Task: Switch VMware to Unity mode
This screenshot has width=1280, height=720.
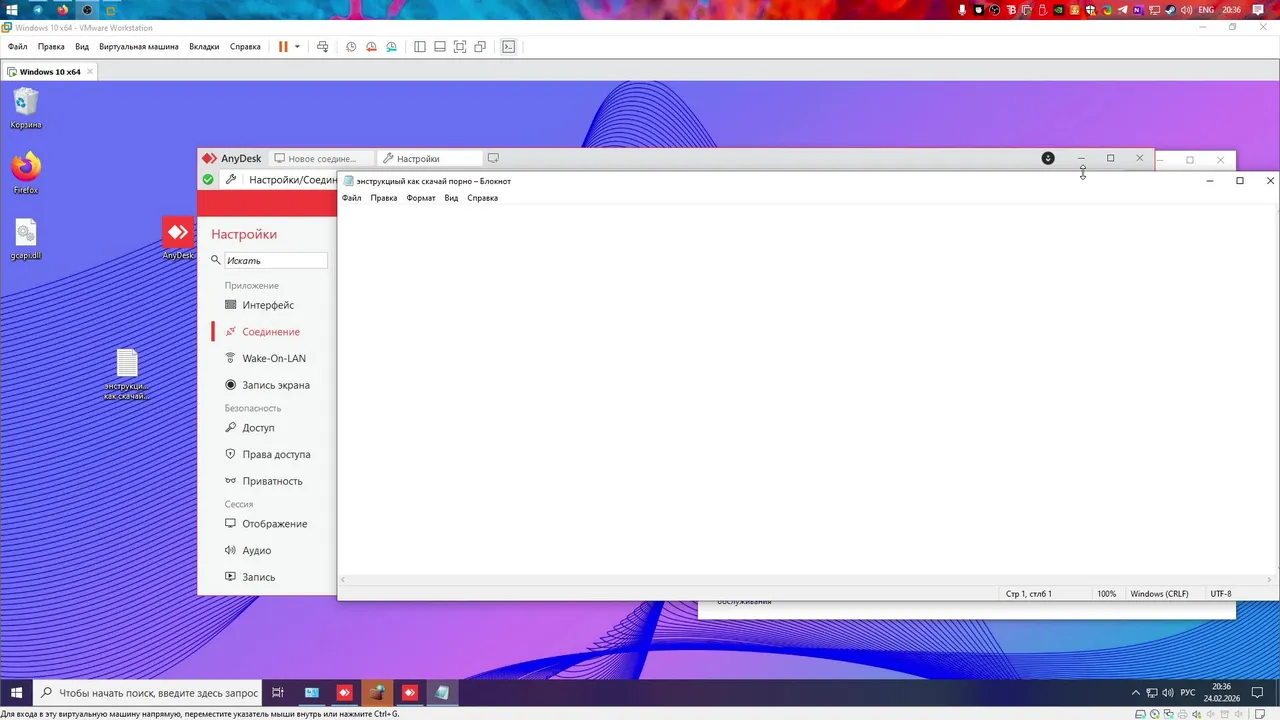Action: (x=480, y=46)
